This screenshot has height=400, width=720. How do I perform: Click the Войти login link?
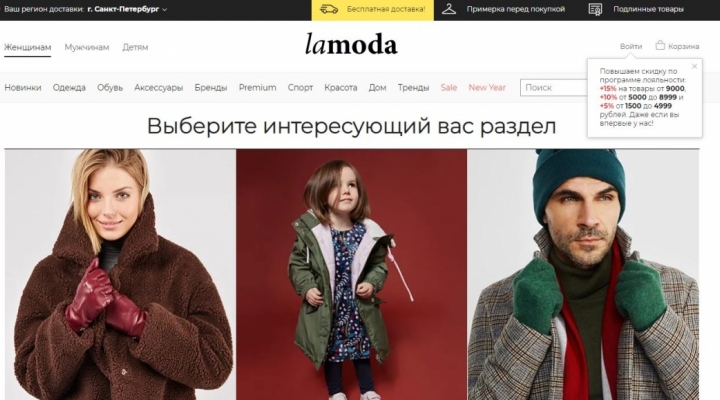point(631,46)
